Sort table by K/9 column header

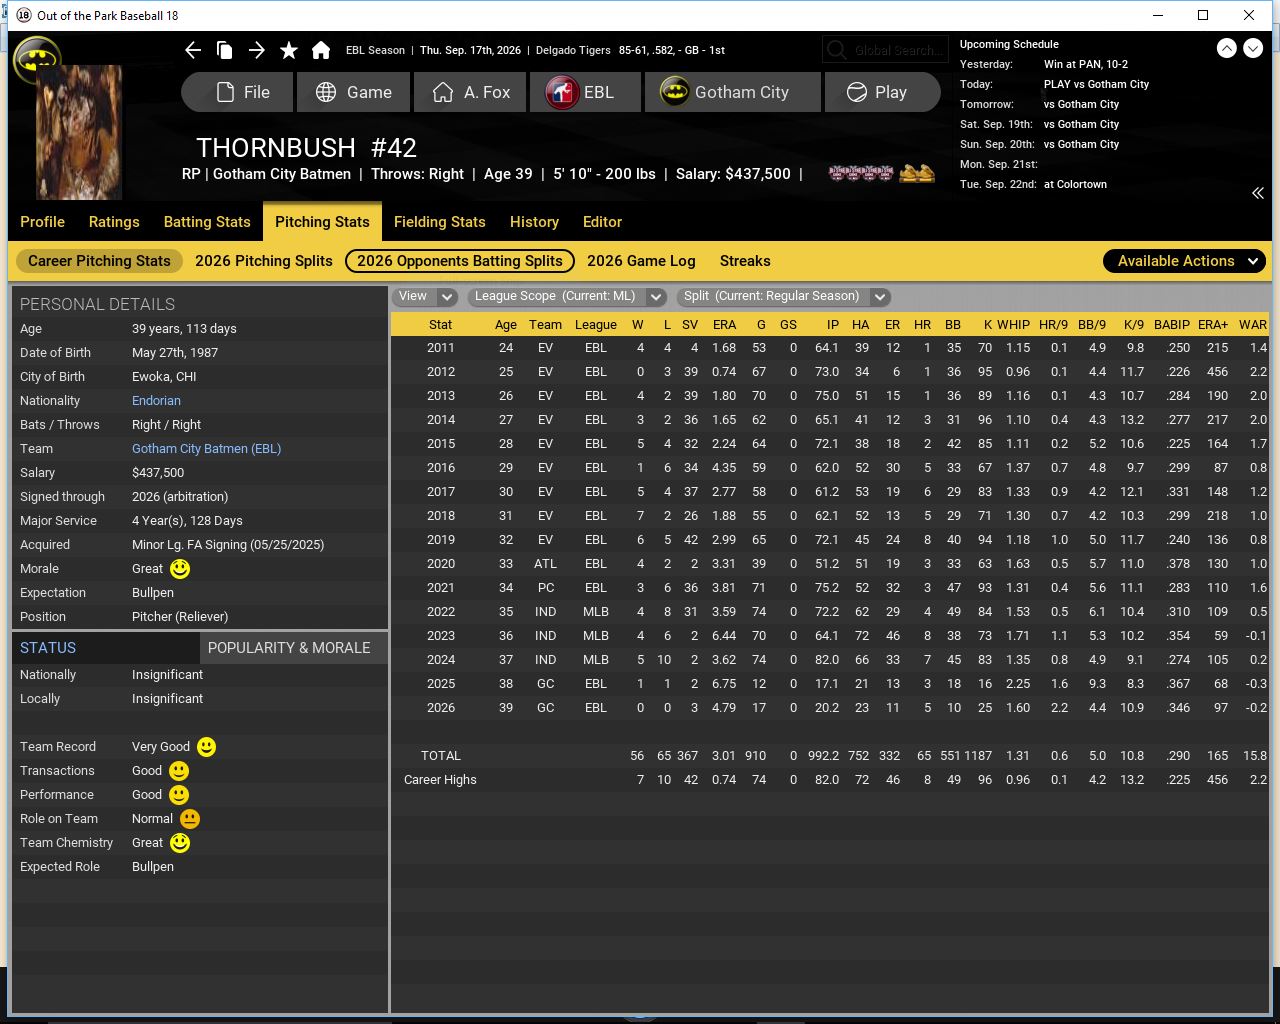[1134, 325]
